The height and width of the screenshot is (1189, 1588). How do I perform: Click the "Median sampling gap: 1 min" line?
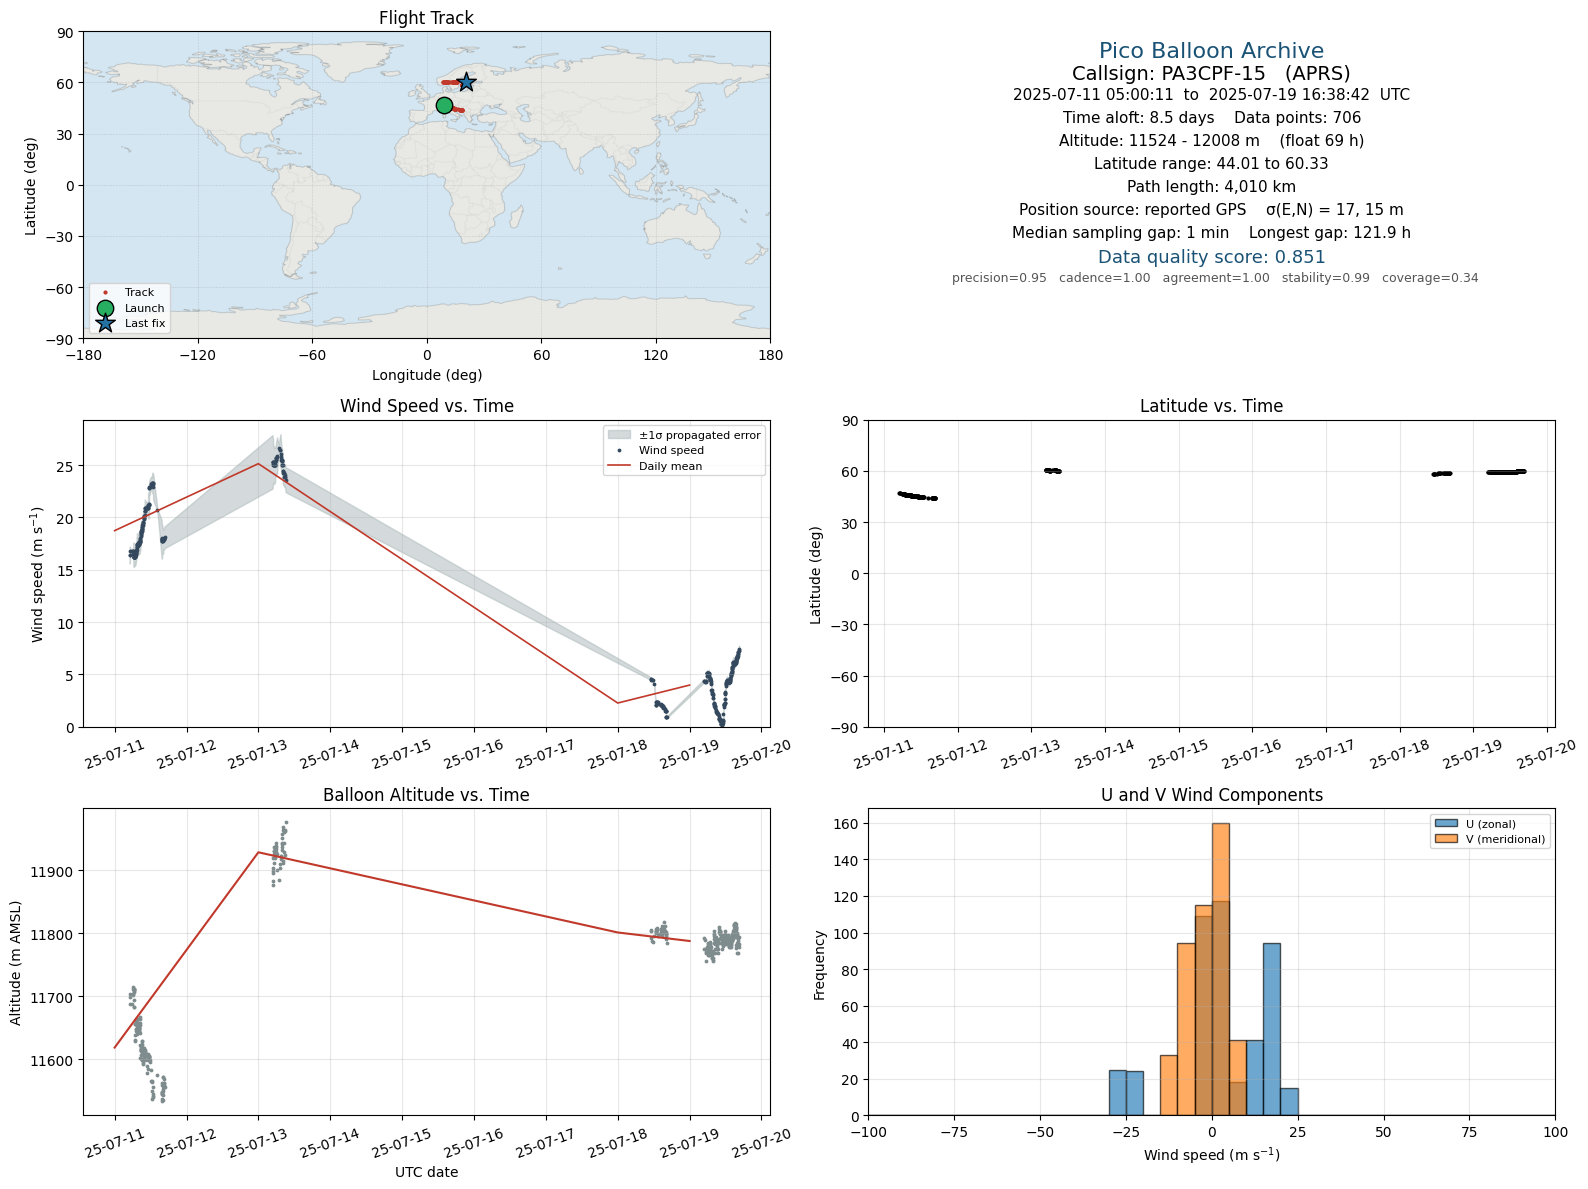pyautogui.click(x=1211, y=233)
